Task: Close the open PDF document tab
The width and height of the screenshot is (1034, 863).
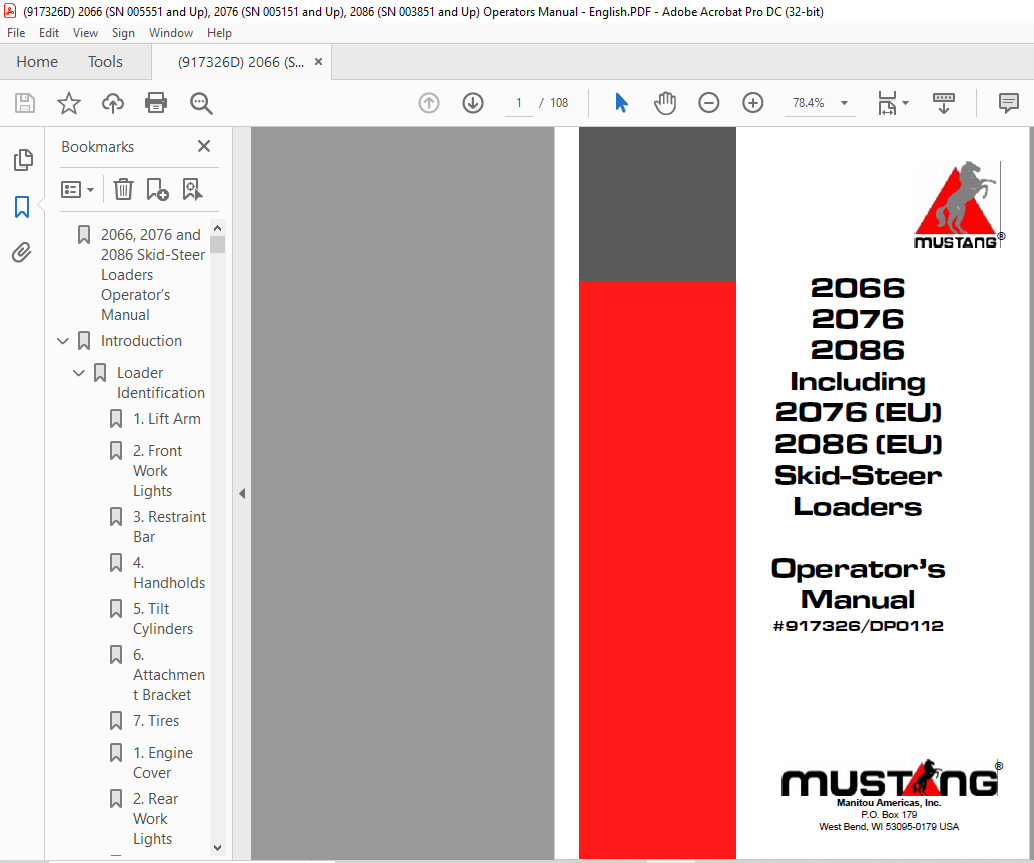Action: (319, 61)
